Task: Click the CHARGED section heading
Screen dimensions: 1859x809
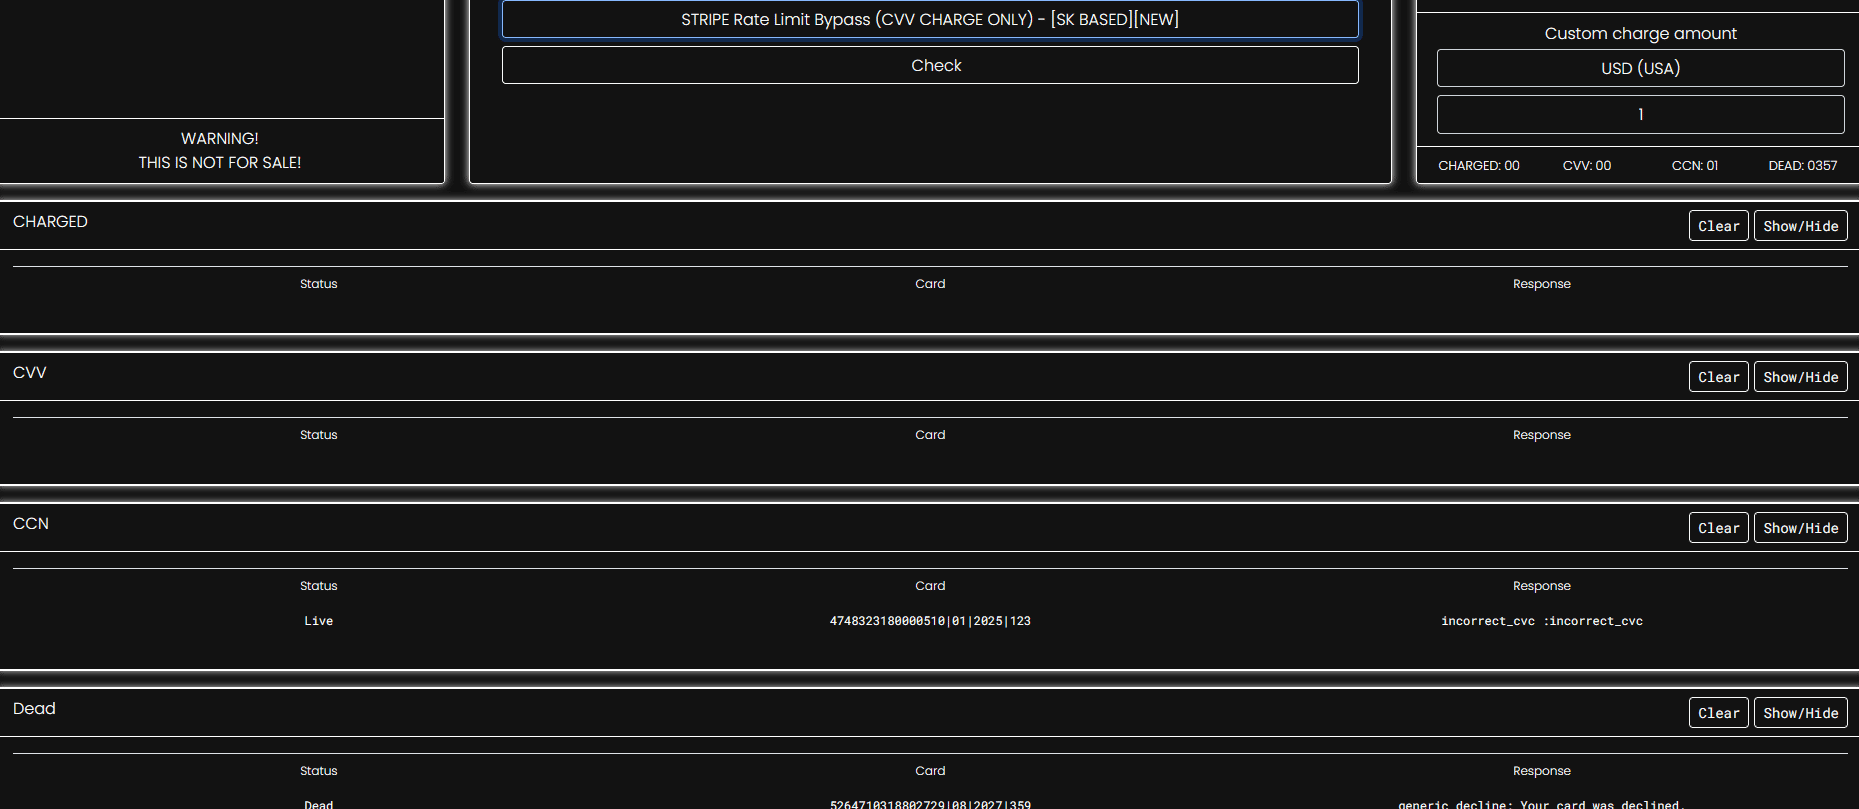Action: [x=50, y=222]
